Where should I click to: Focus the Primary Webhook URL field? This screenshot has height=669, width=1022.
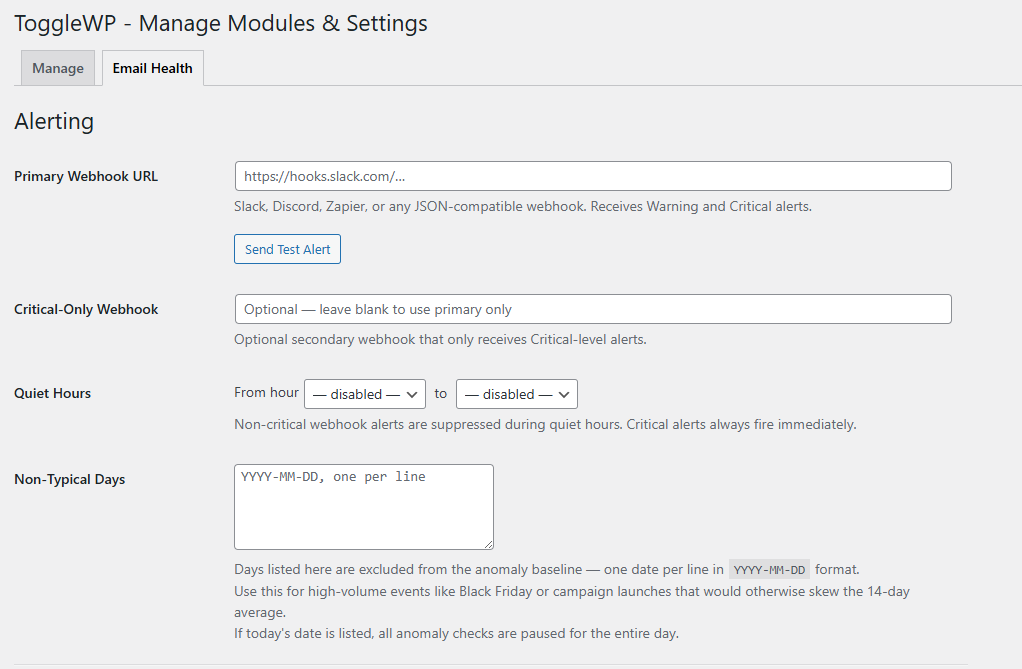[x=592, y=176]
